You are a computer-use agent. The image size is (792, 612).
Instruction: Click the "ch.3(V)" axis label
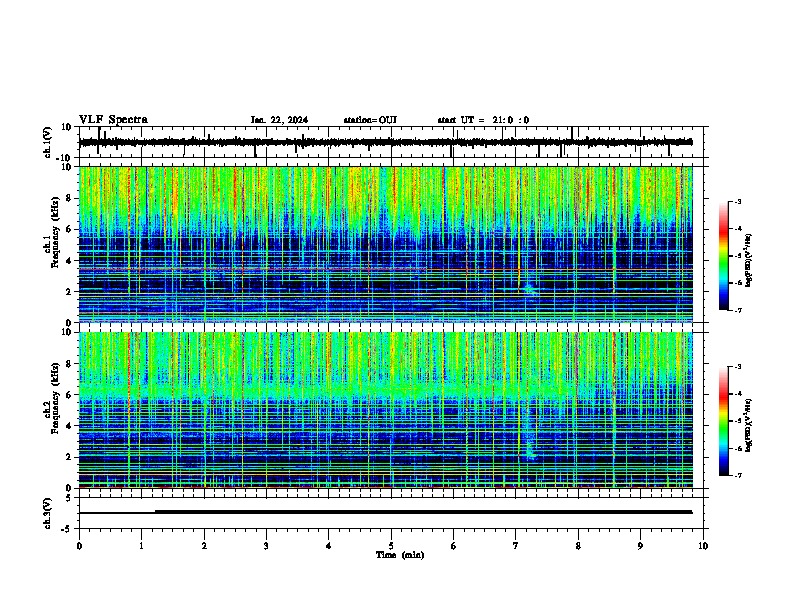(48, 513)
